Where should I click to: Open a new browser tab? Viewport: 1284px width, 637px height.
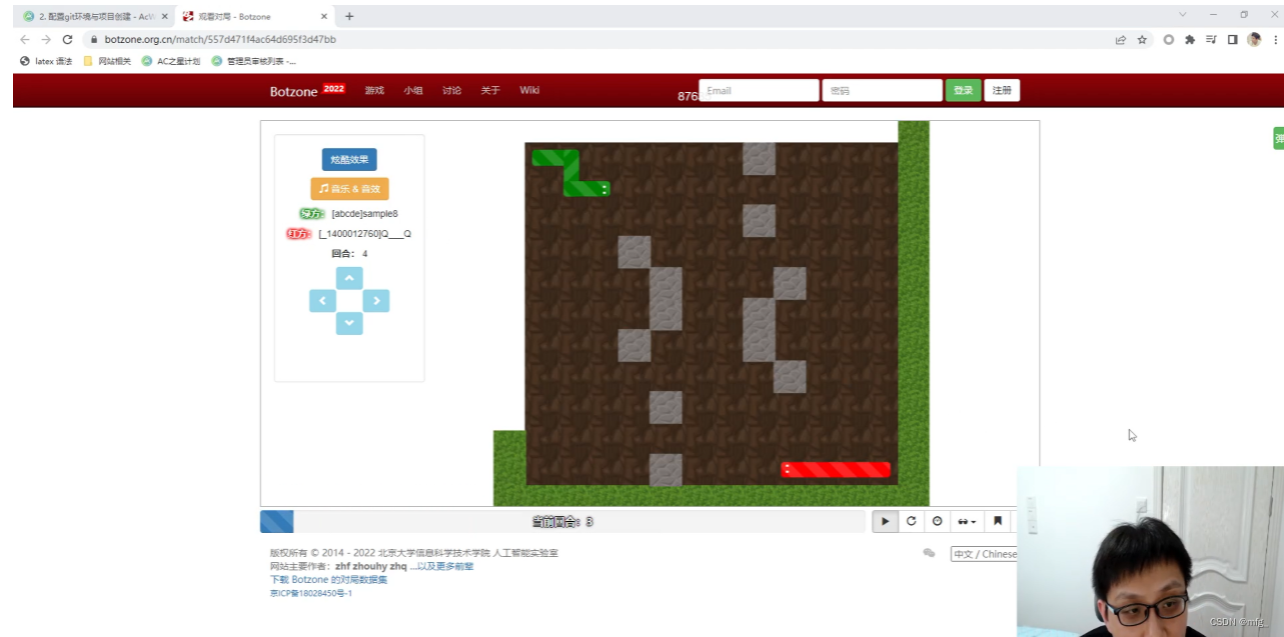click(x=349, y=16)
